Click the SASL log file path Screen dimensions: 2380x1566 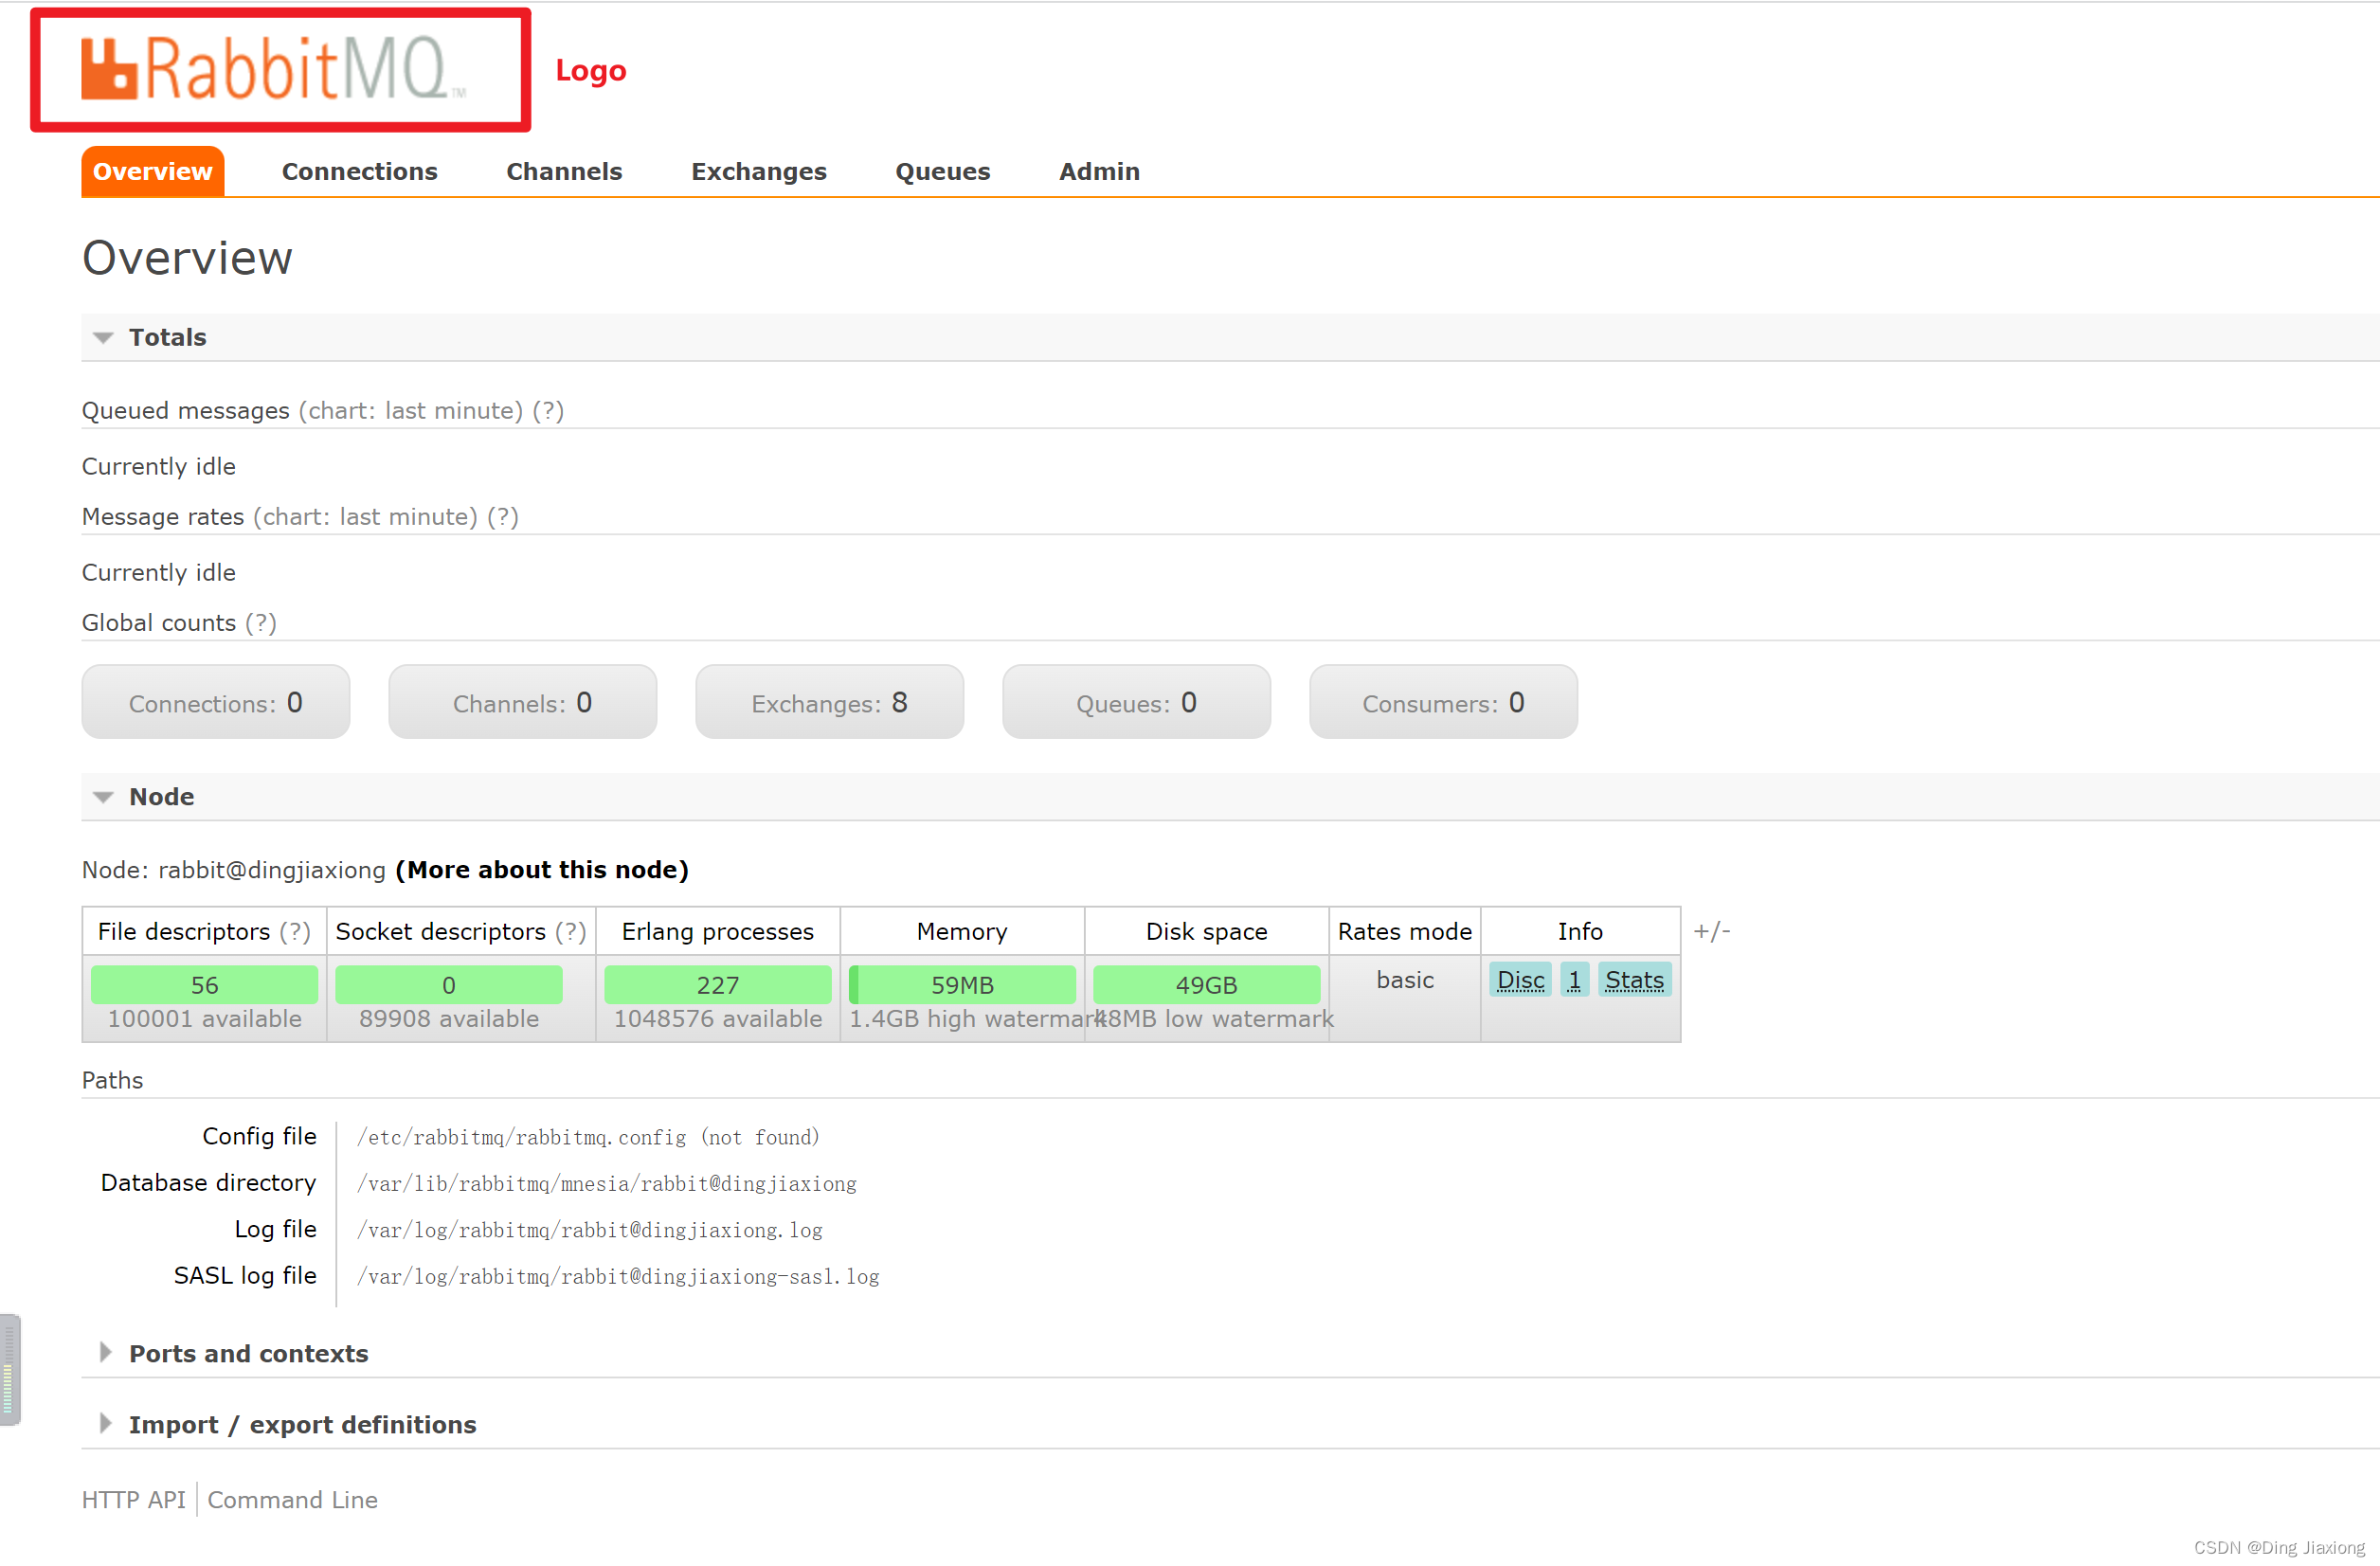[618, 1277]
